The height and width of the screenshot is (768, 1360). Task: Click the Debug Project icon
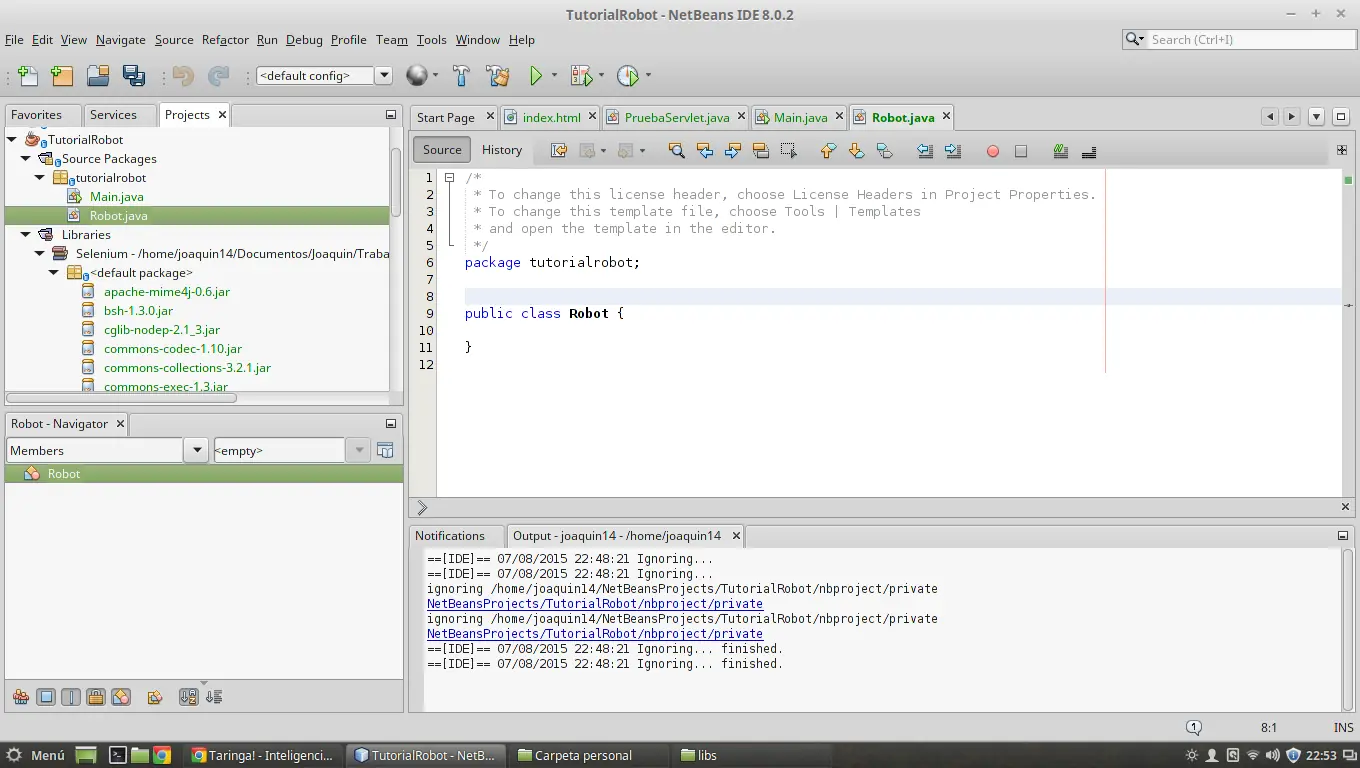581,75
